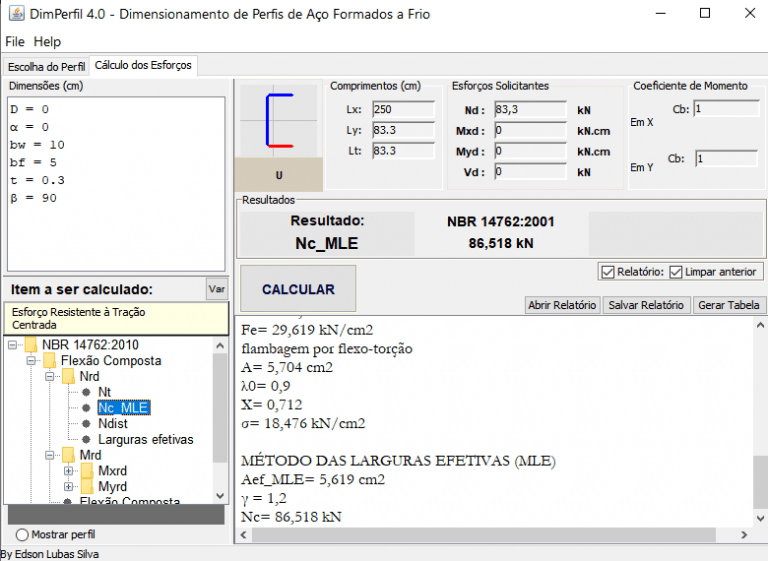Click the report panel scroll up arrow
The image size is (768, 561).
point(760,325)
